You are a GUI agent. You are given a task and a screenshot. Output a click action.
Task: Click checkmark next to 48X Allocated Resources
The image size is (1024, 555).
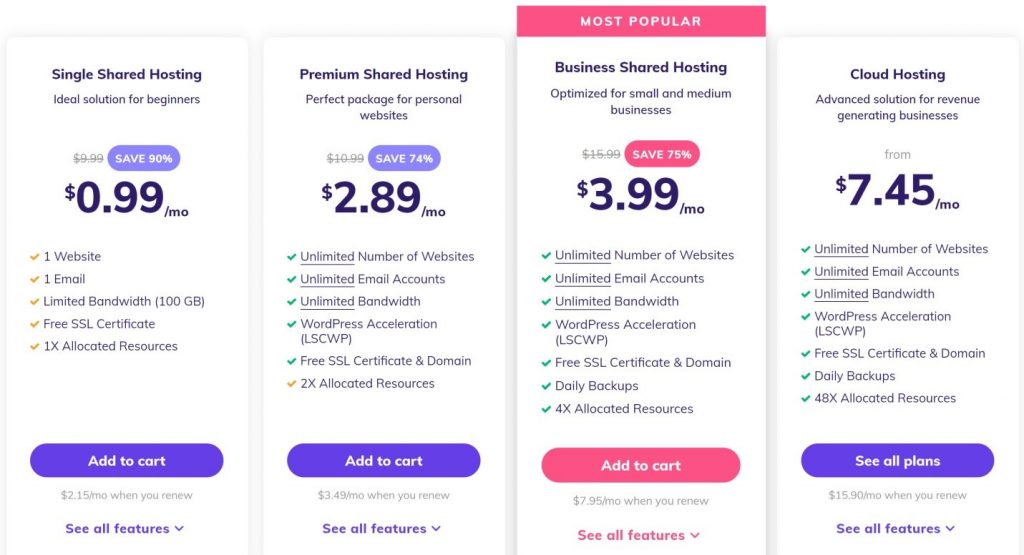pos(806,399)
